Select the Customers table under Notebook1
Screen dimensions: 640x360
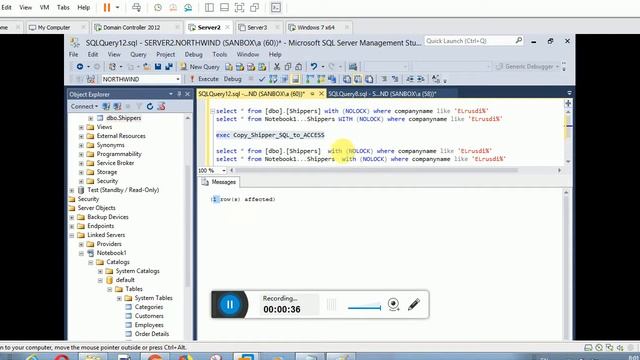[x=149, y=316]
